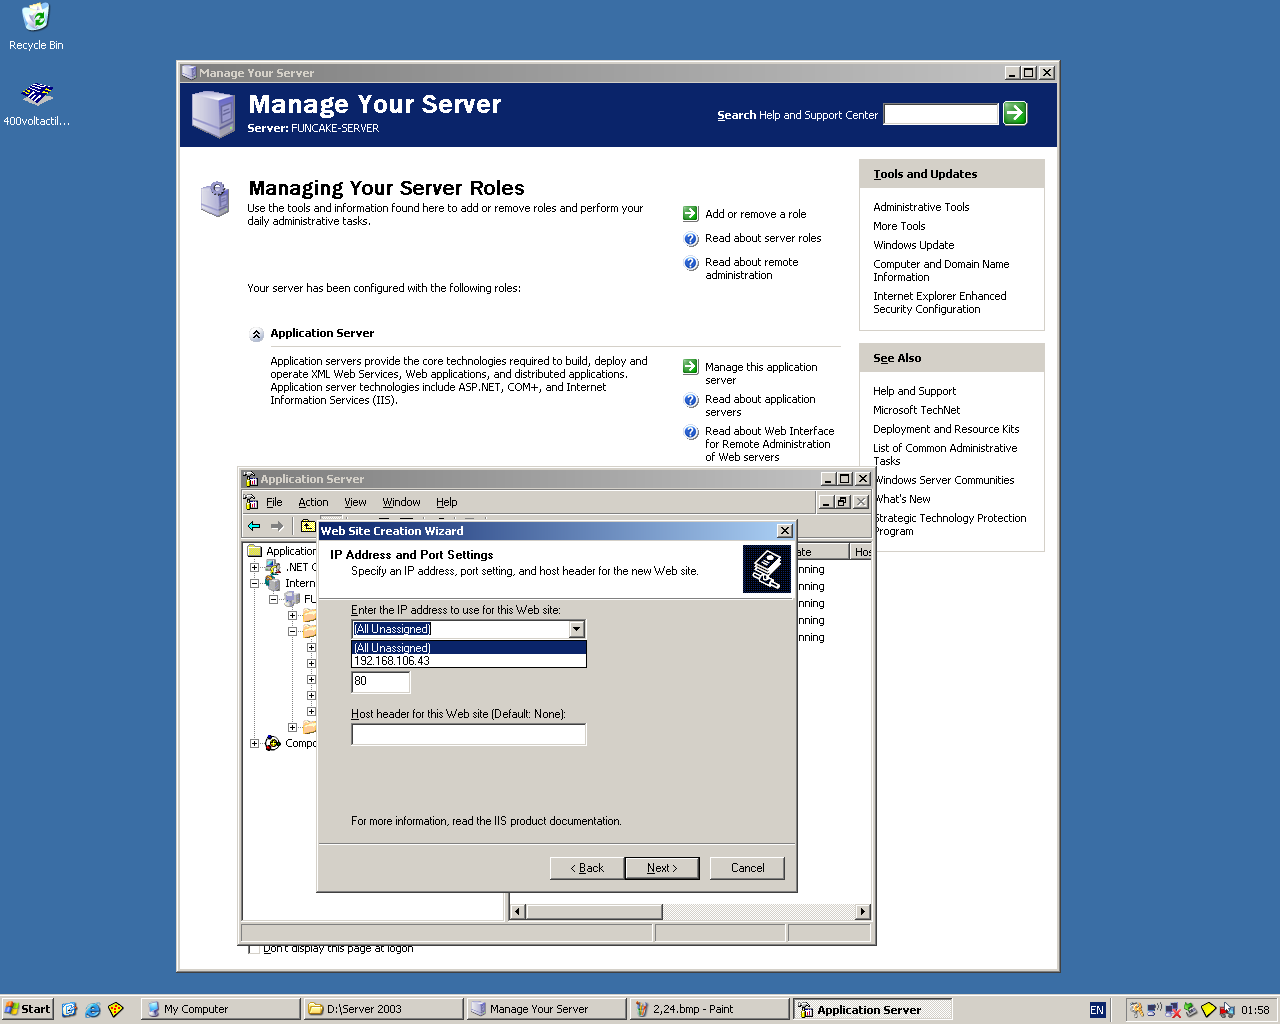Switch to D:\Server 2003 taskbar button

tap(383, 1009)
